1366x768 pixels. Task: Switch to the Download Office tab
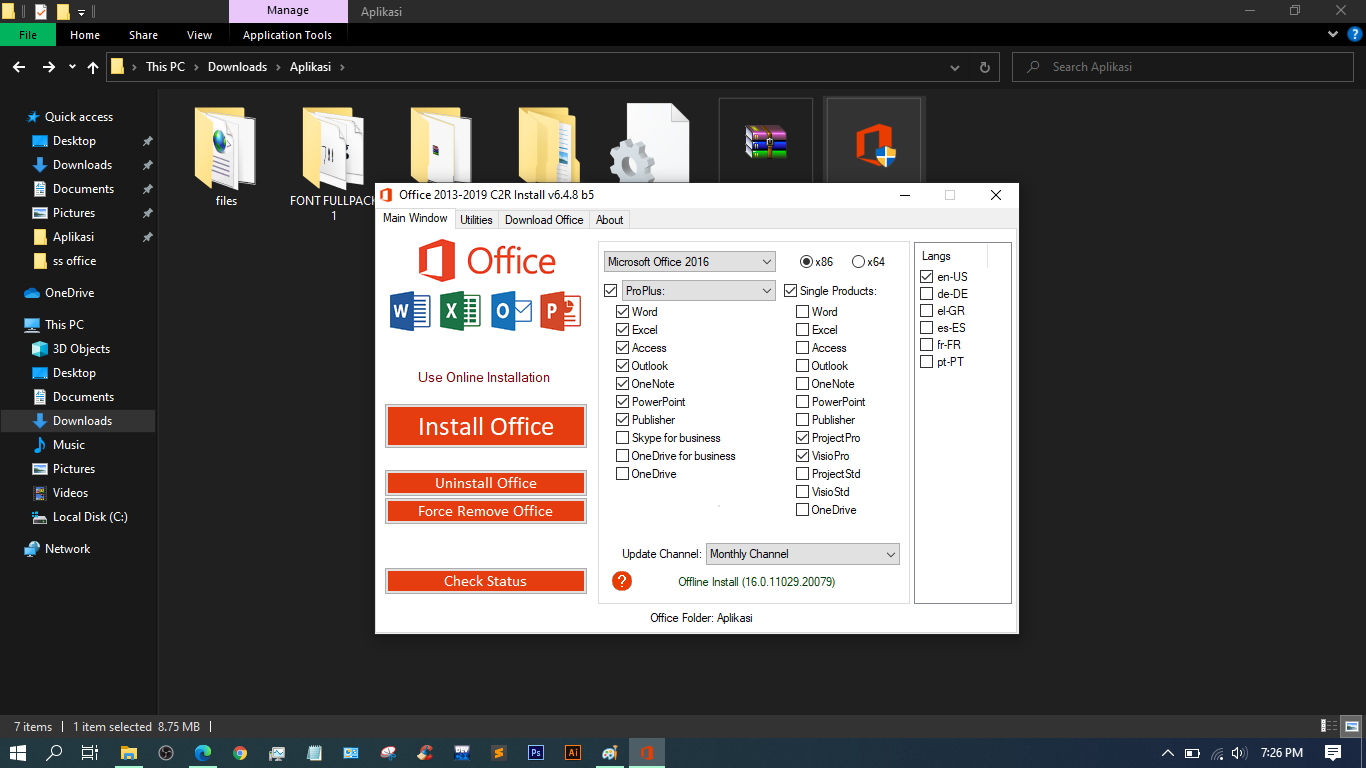(x=544, y=220)
